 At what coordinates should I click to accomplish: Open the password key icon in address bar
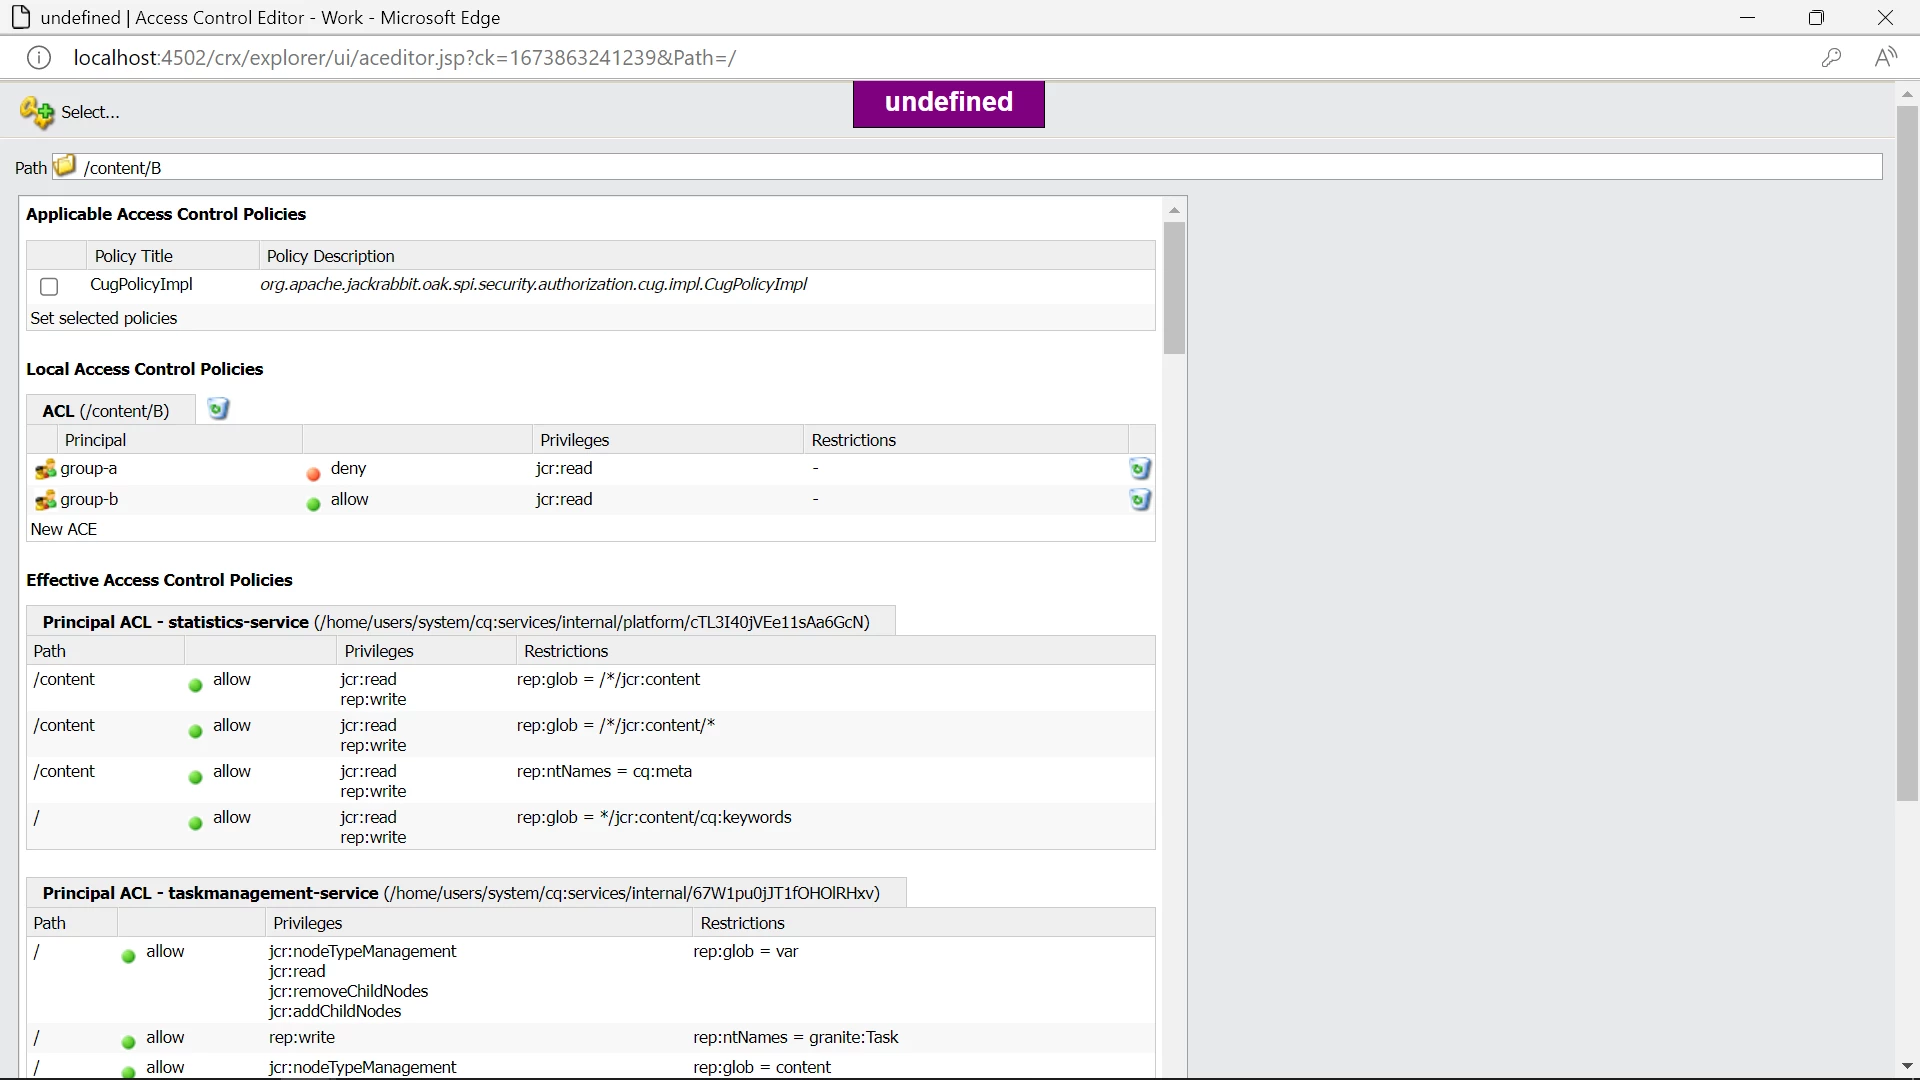coord(1831,58)
